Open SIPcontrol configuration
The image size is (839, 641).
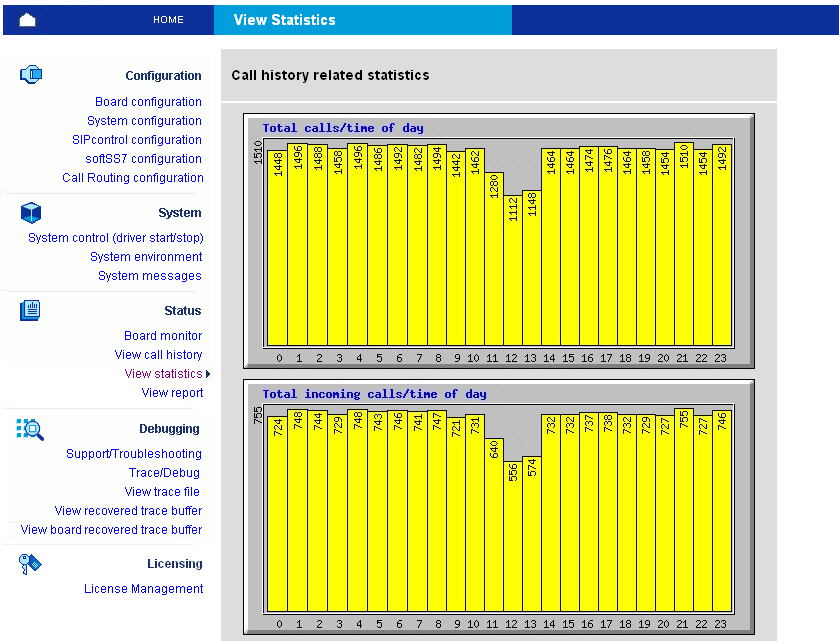point(137,140)
